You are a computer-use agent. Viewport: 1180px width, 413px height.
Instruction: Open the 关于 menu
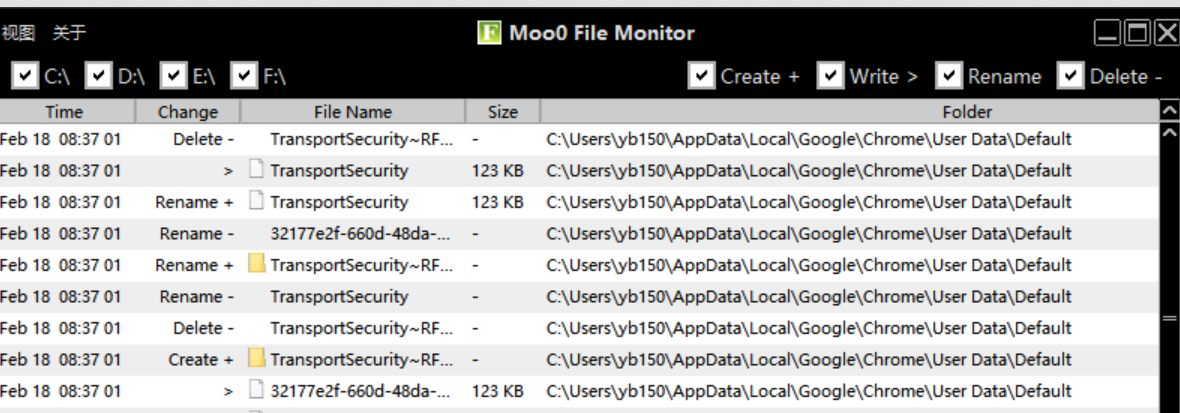click(x=69, y=33)
